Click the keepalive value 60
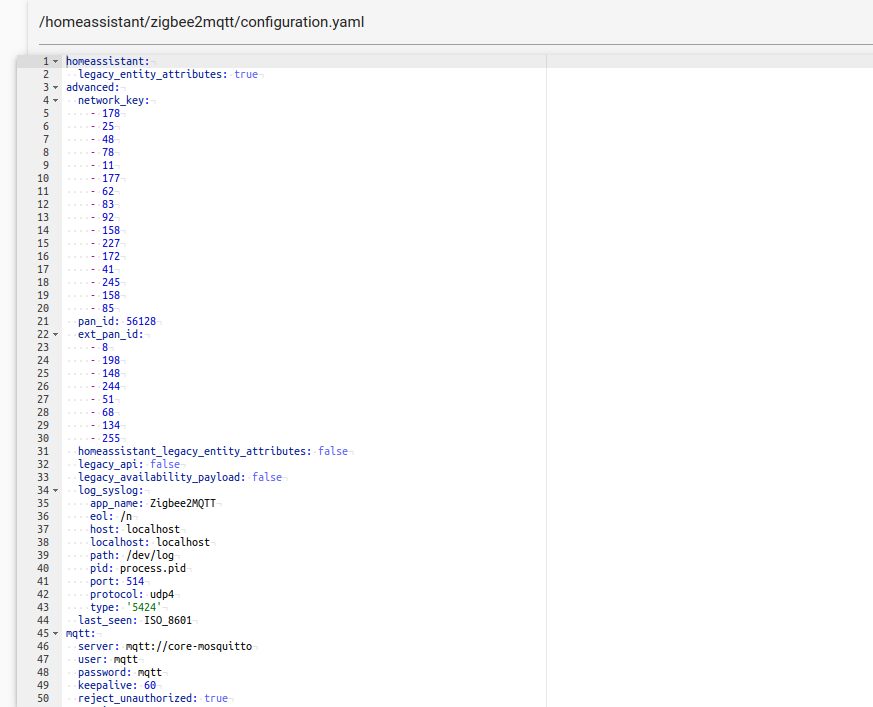Viewport: 873px width, 707px height. click(x=150, y=685)
